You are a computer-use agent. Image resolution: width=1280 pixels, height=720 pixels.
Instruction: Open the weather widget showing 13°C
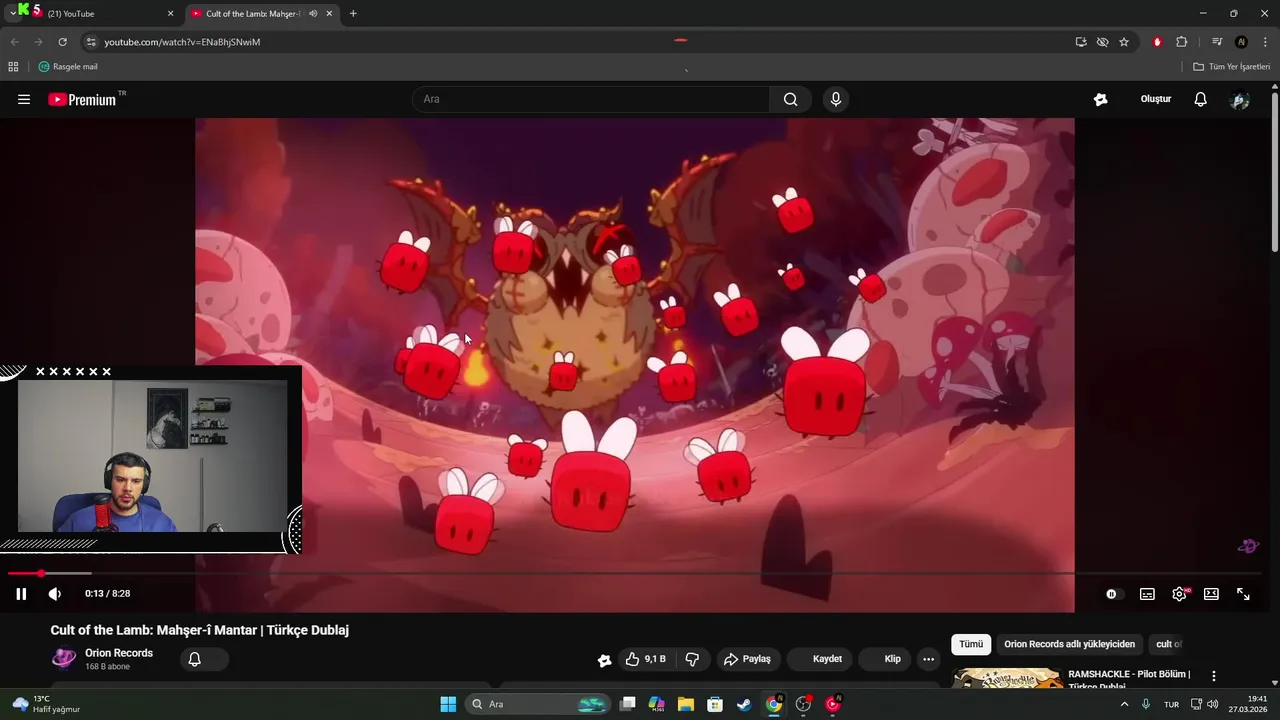click(x=45, y=704)
